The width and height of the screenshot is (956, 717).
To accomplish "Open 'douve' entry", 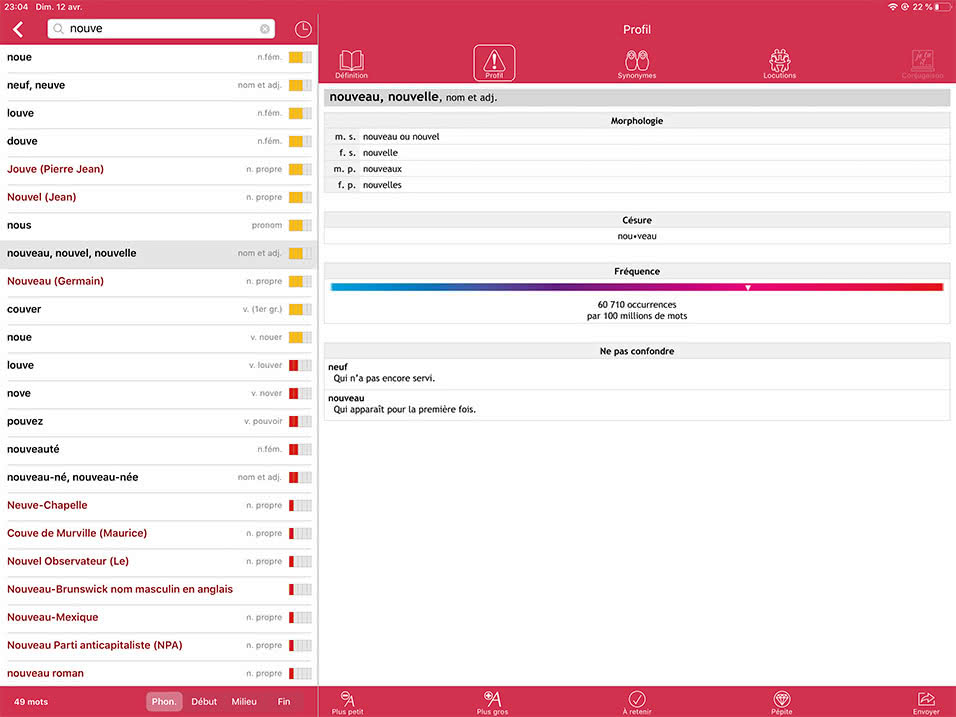I will (159, 141).
